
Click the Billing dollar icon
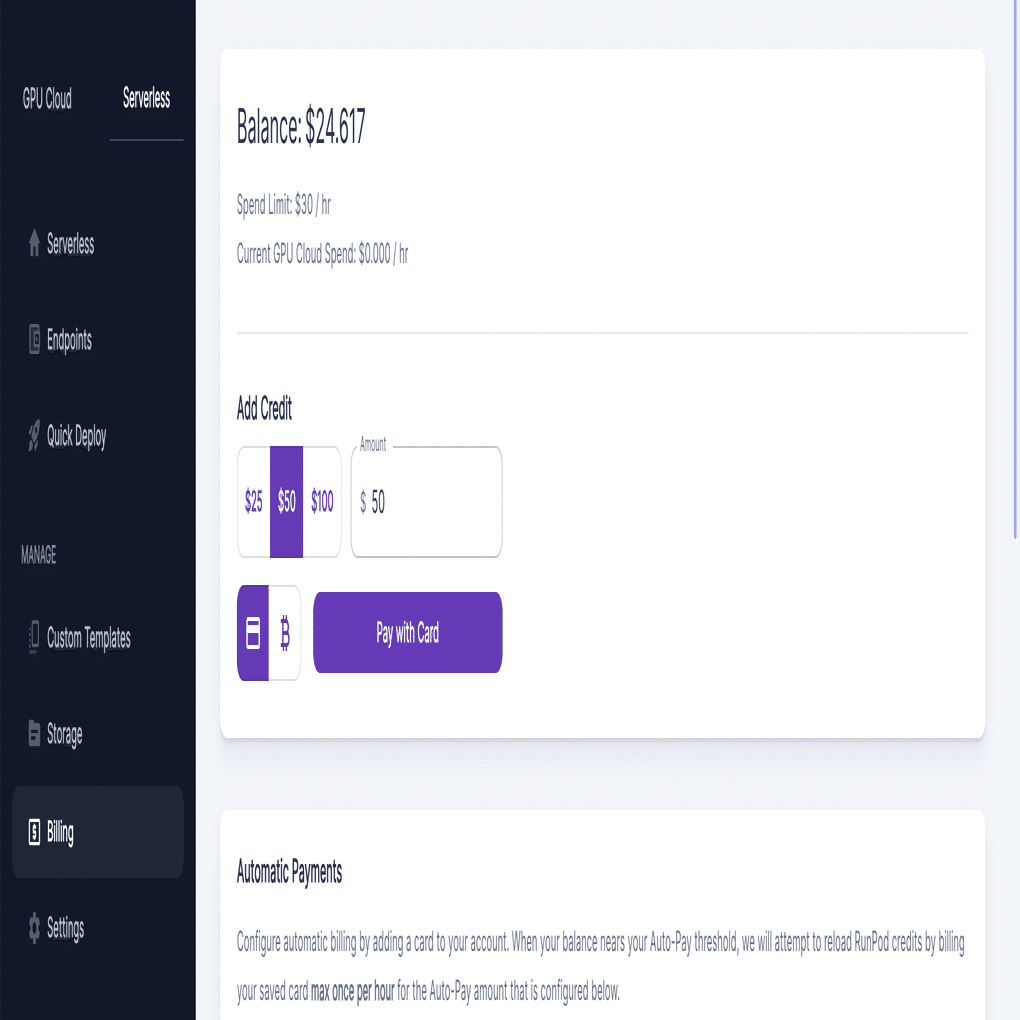[x=34, y=831]
